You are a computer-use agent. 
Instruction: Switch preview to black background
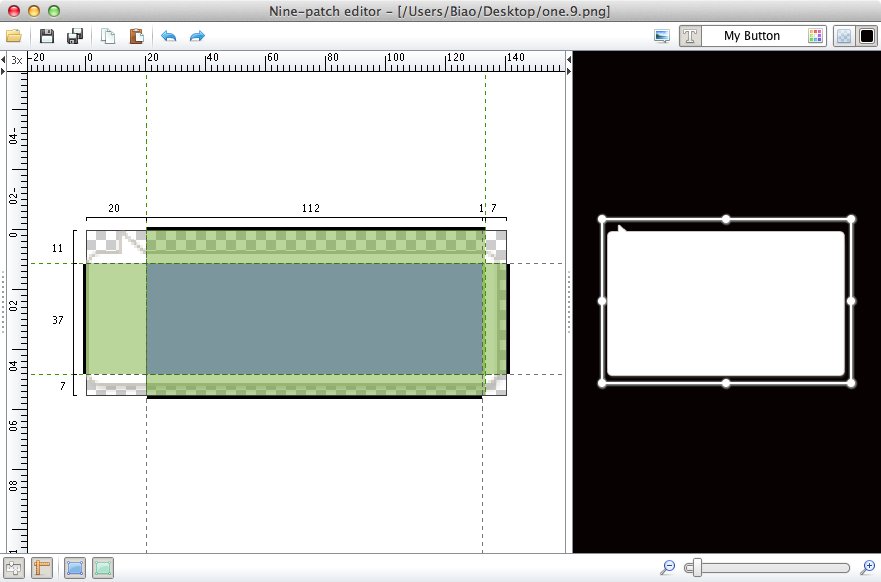tap(867, 36)
